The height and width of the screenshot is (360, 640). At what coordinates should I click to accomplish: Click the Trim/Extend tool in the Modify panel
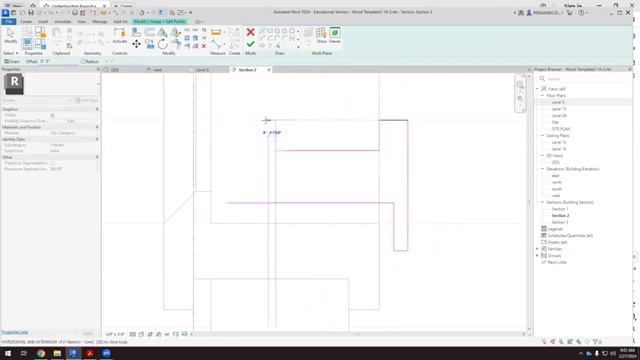point(176,44)
